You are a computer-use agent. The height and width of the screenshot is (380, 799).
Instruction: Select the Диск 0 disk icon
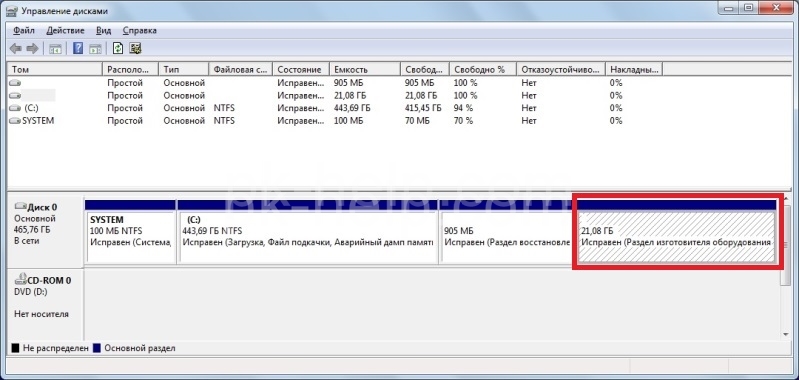tap(20, 206)
